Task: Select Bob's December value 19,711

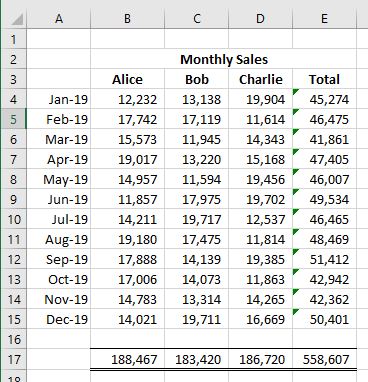Action: (x=197, y=319)
